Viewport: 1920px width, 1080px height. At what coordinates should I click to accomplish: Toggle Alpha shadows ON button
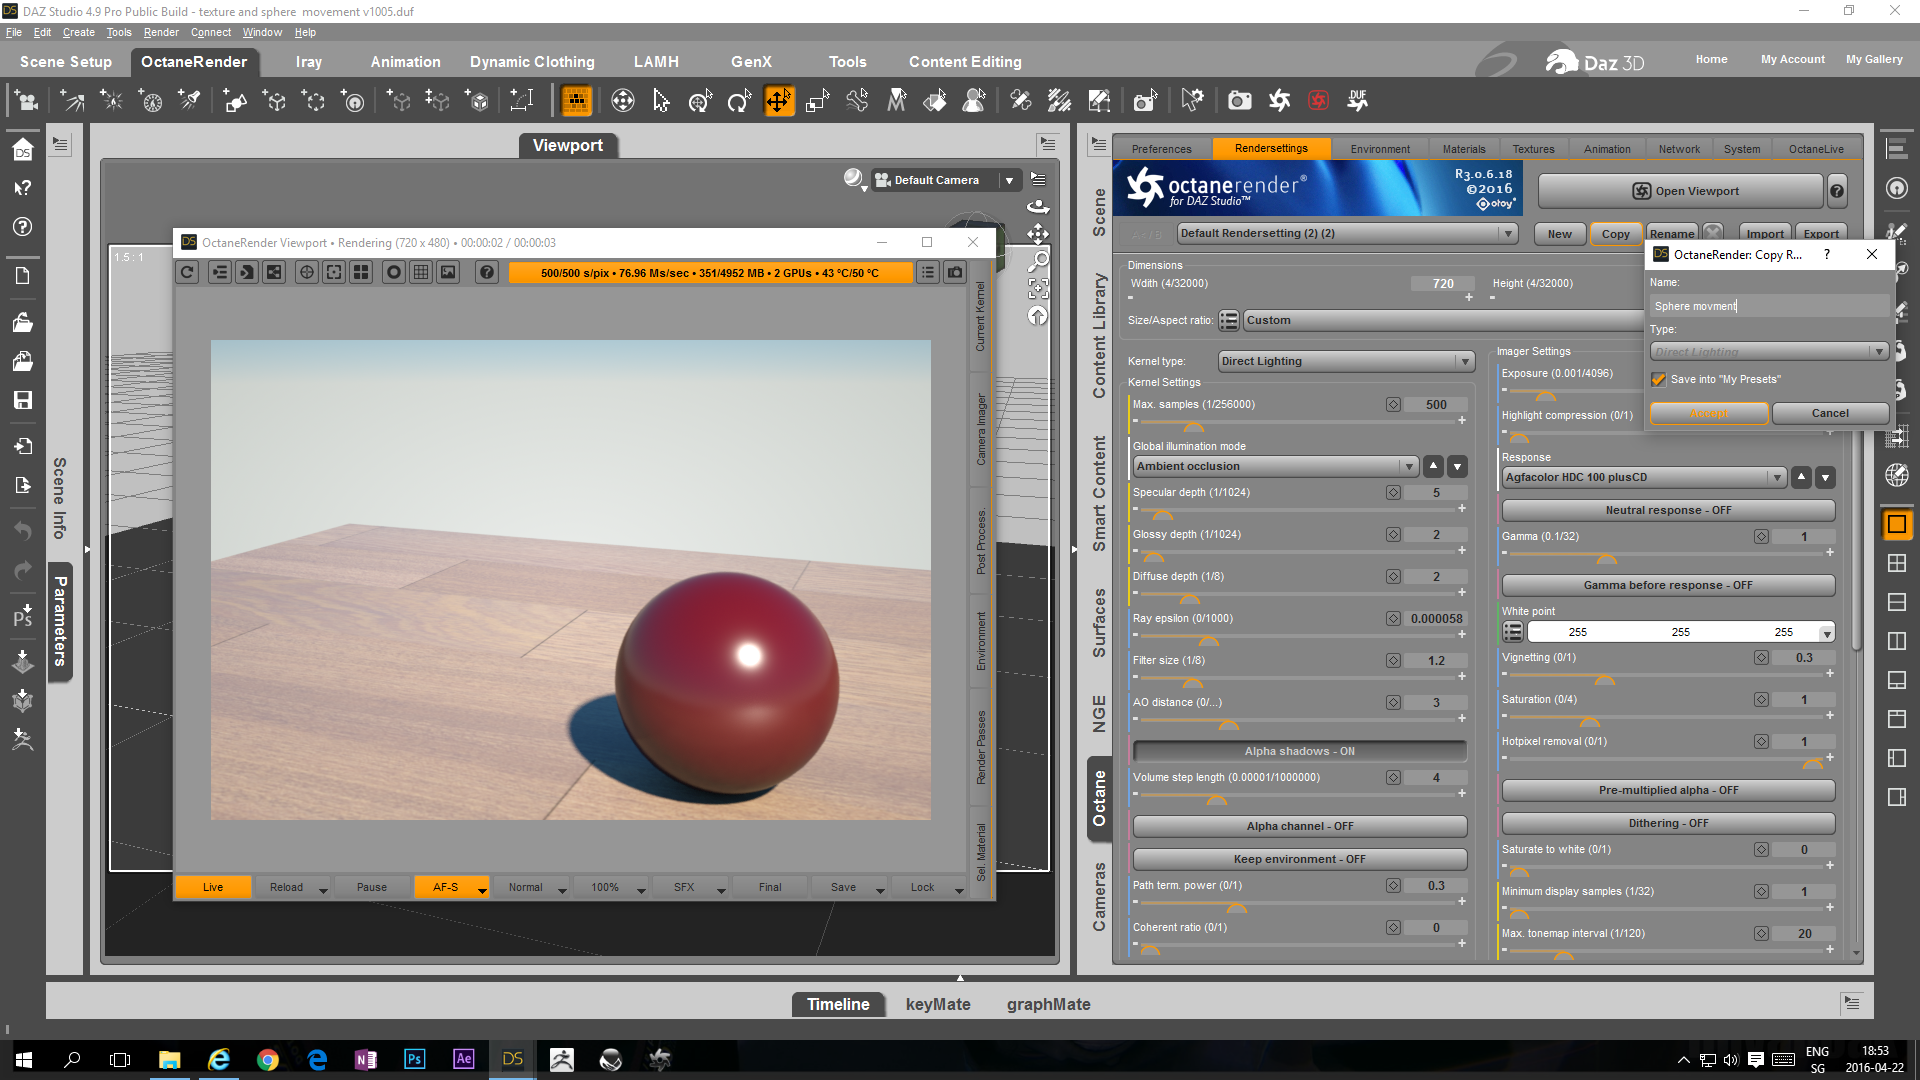[x=1299, y=751]
